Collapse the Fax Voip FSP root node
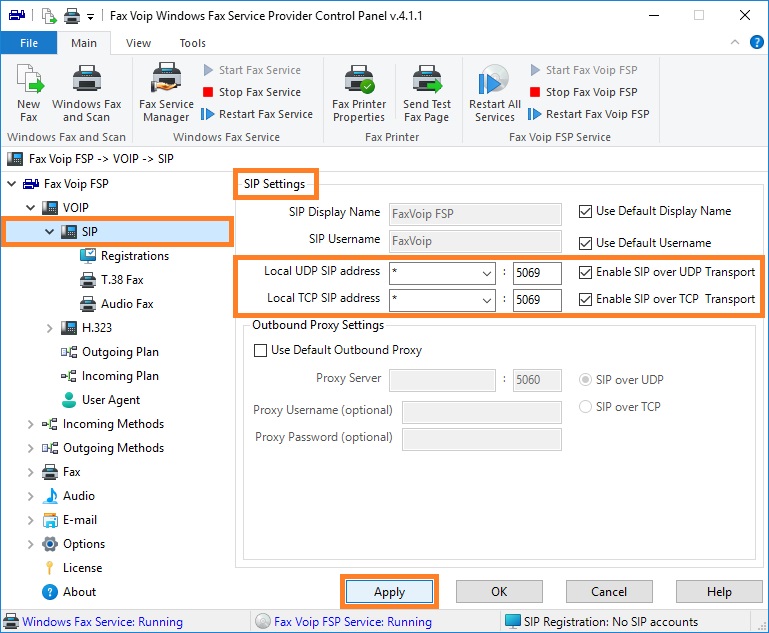 point(12,184)
